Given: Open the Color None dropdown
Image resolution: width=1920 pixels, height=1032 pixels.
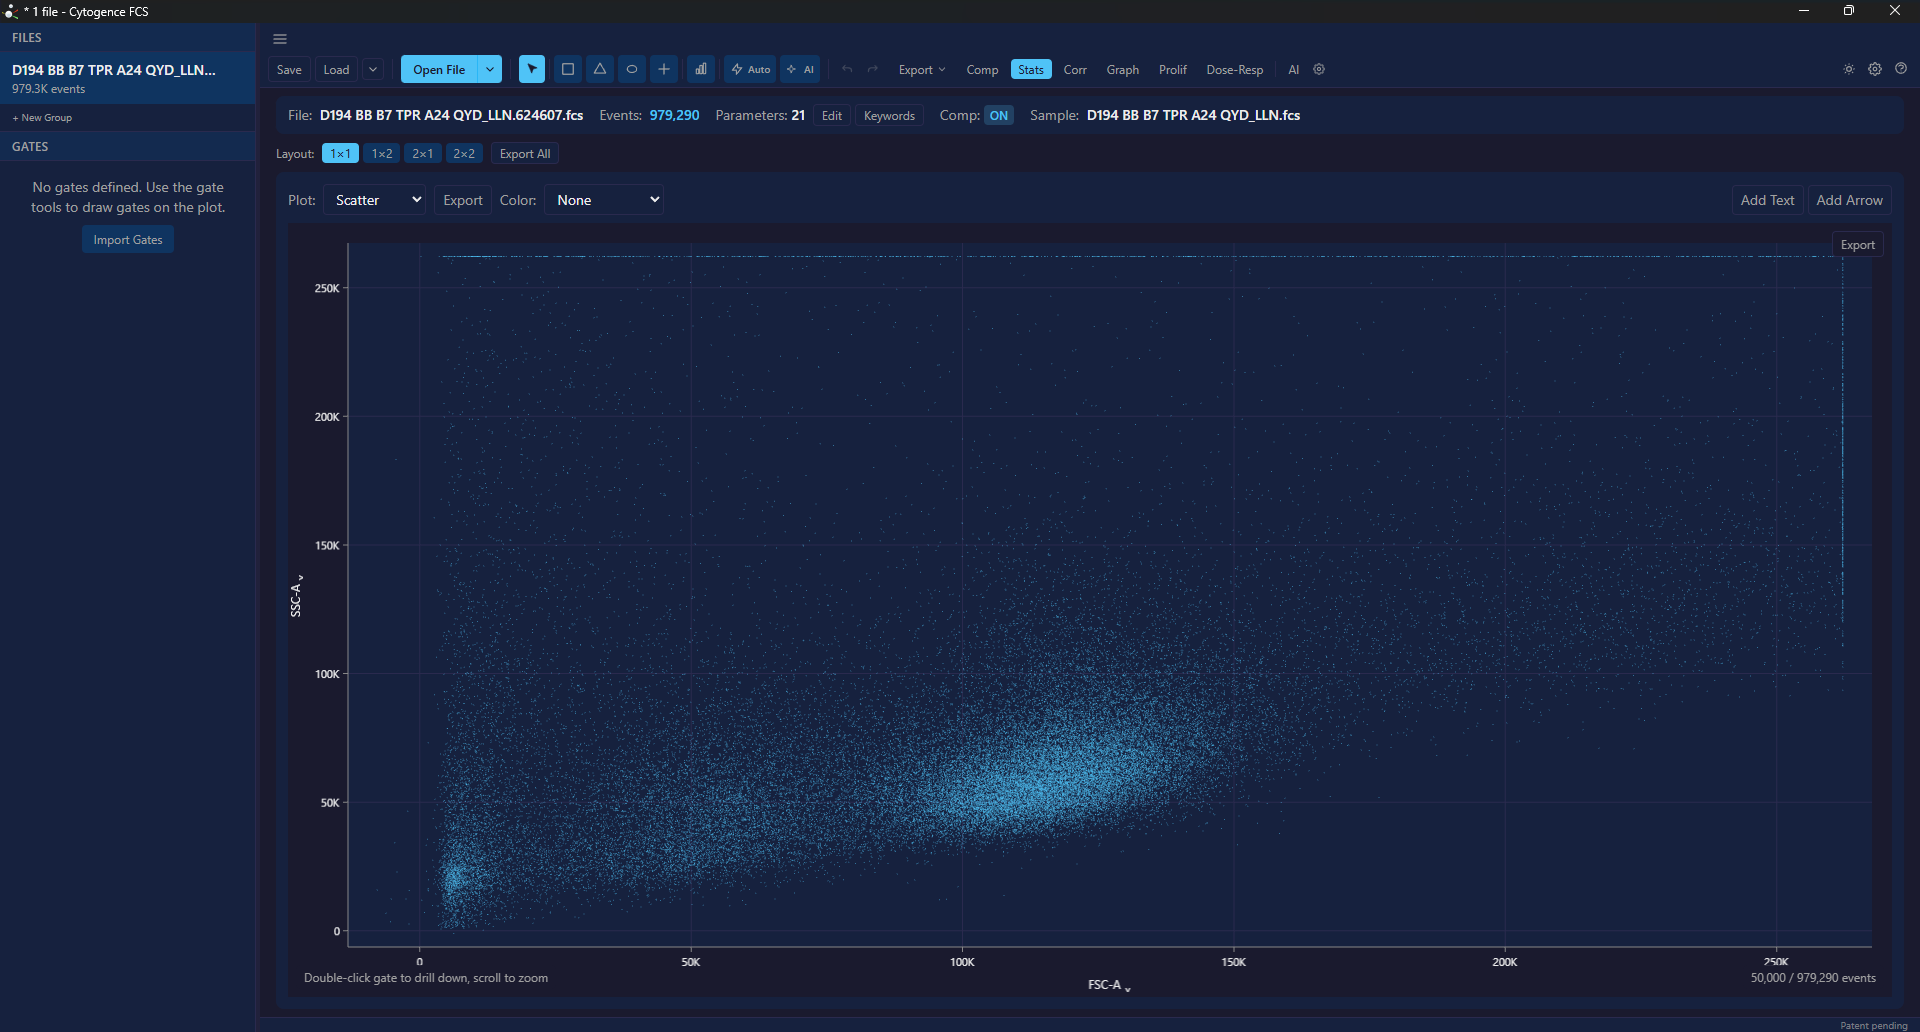Looking at the screenshot, I should [x=604, y=200].
